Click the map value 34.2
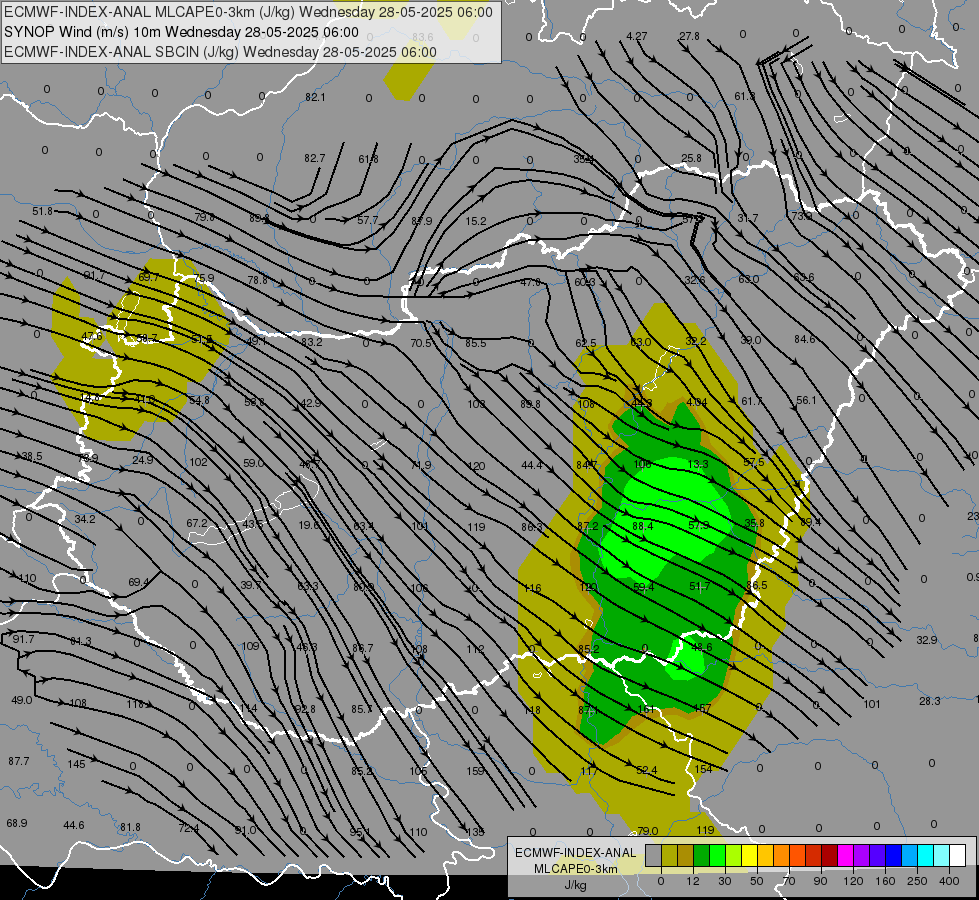Screen dimensions: 979x900 click(x=84, y=519)
